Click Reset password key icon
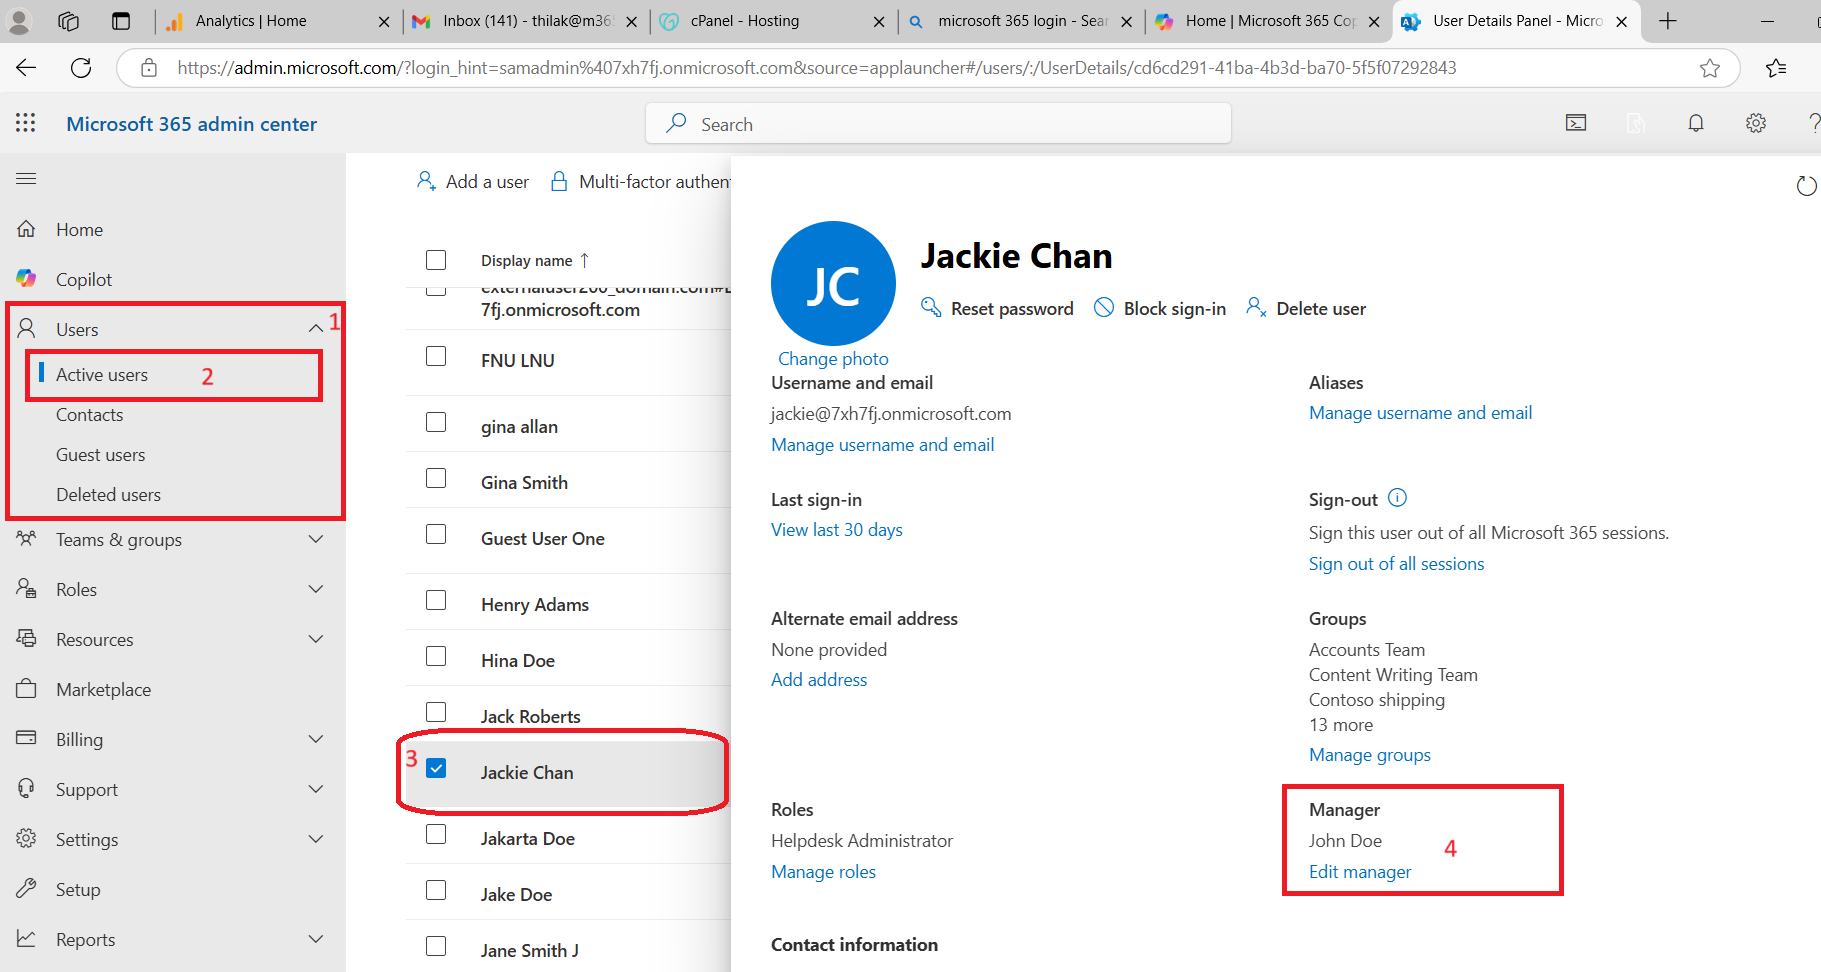 coord(931,307)
